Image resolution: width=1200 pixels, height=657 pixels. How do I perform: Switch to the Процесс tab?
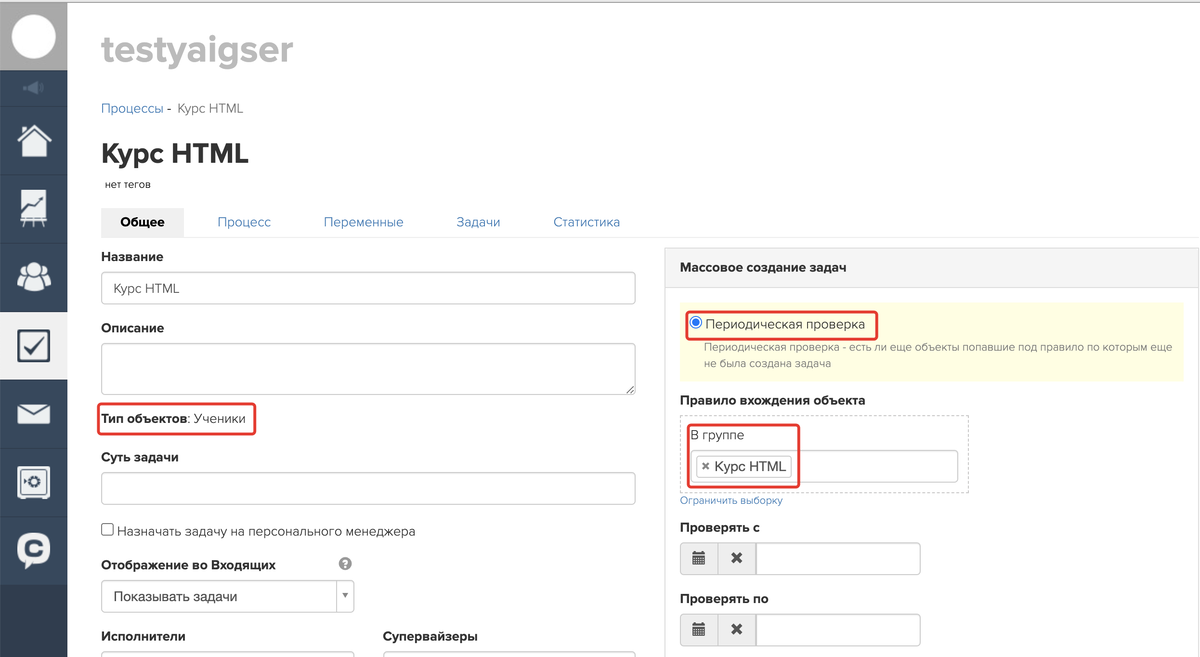coord(244,222)
